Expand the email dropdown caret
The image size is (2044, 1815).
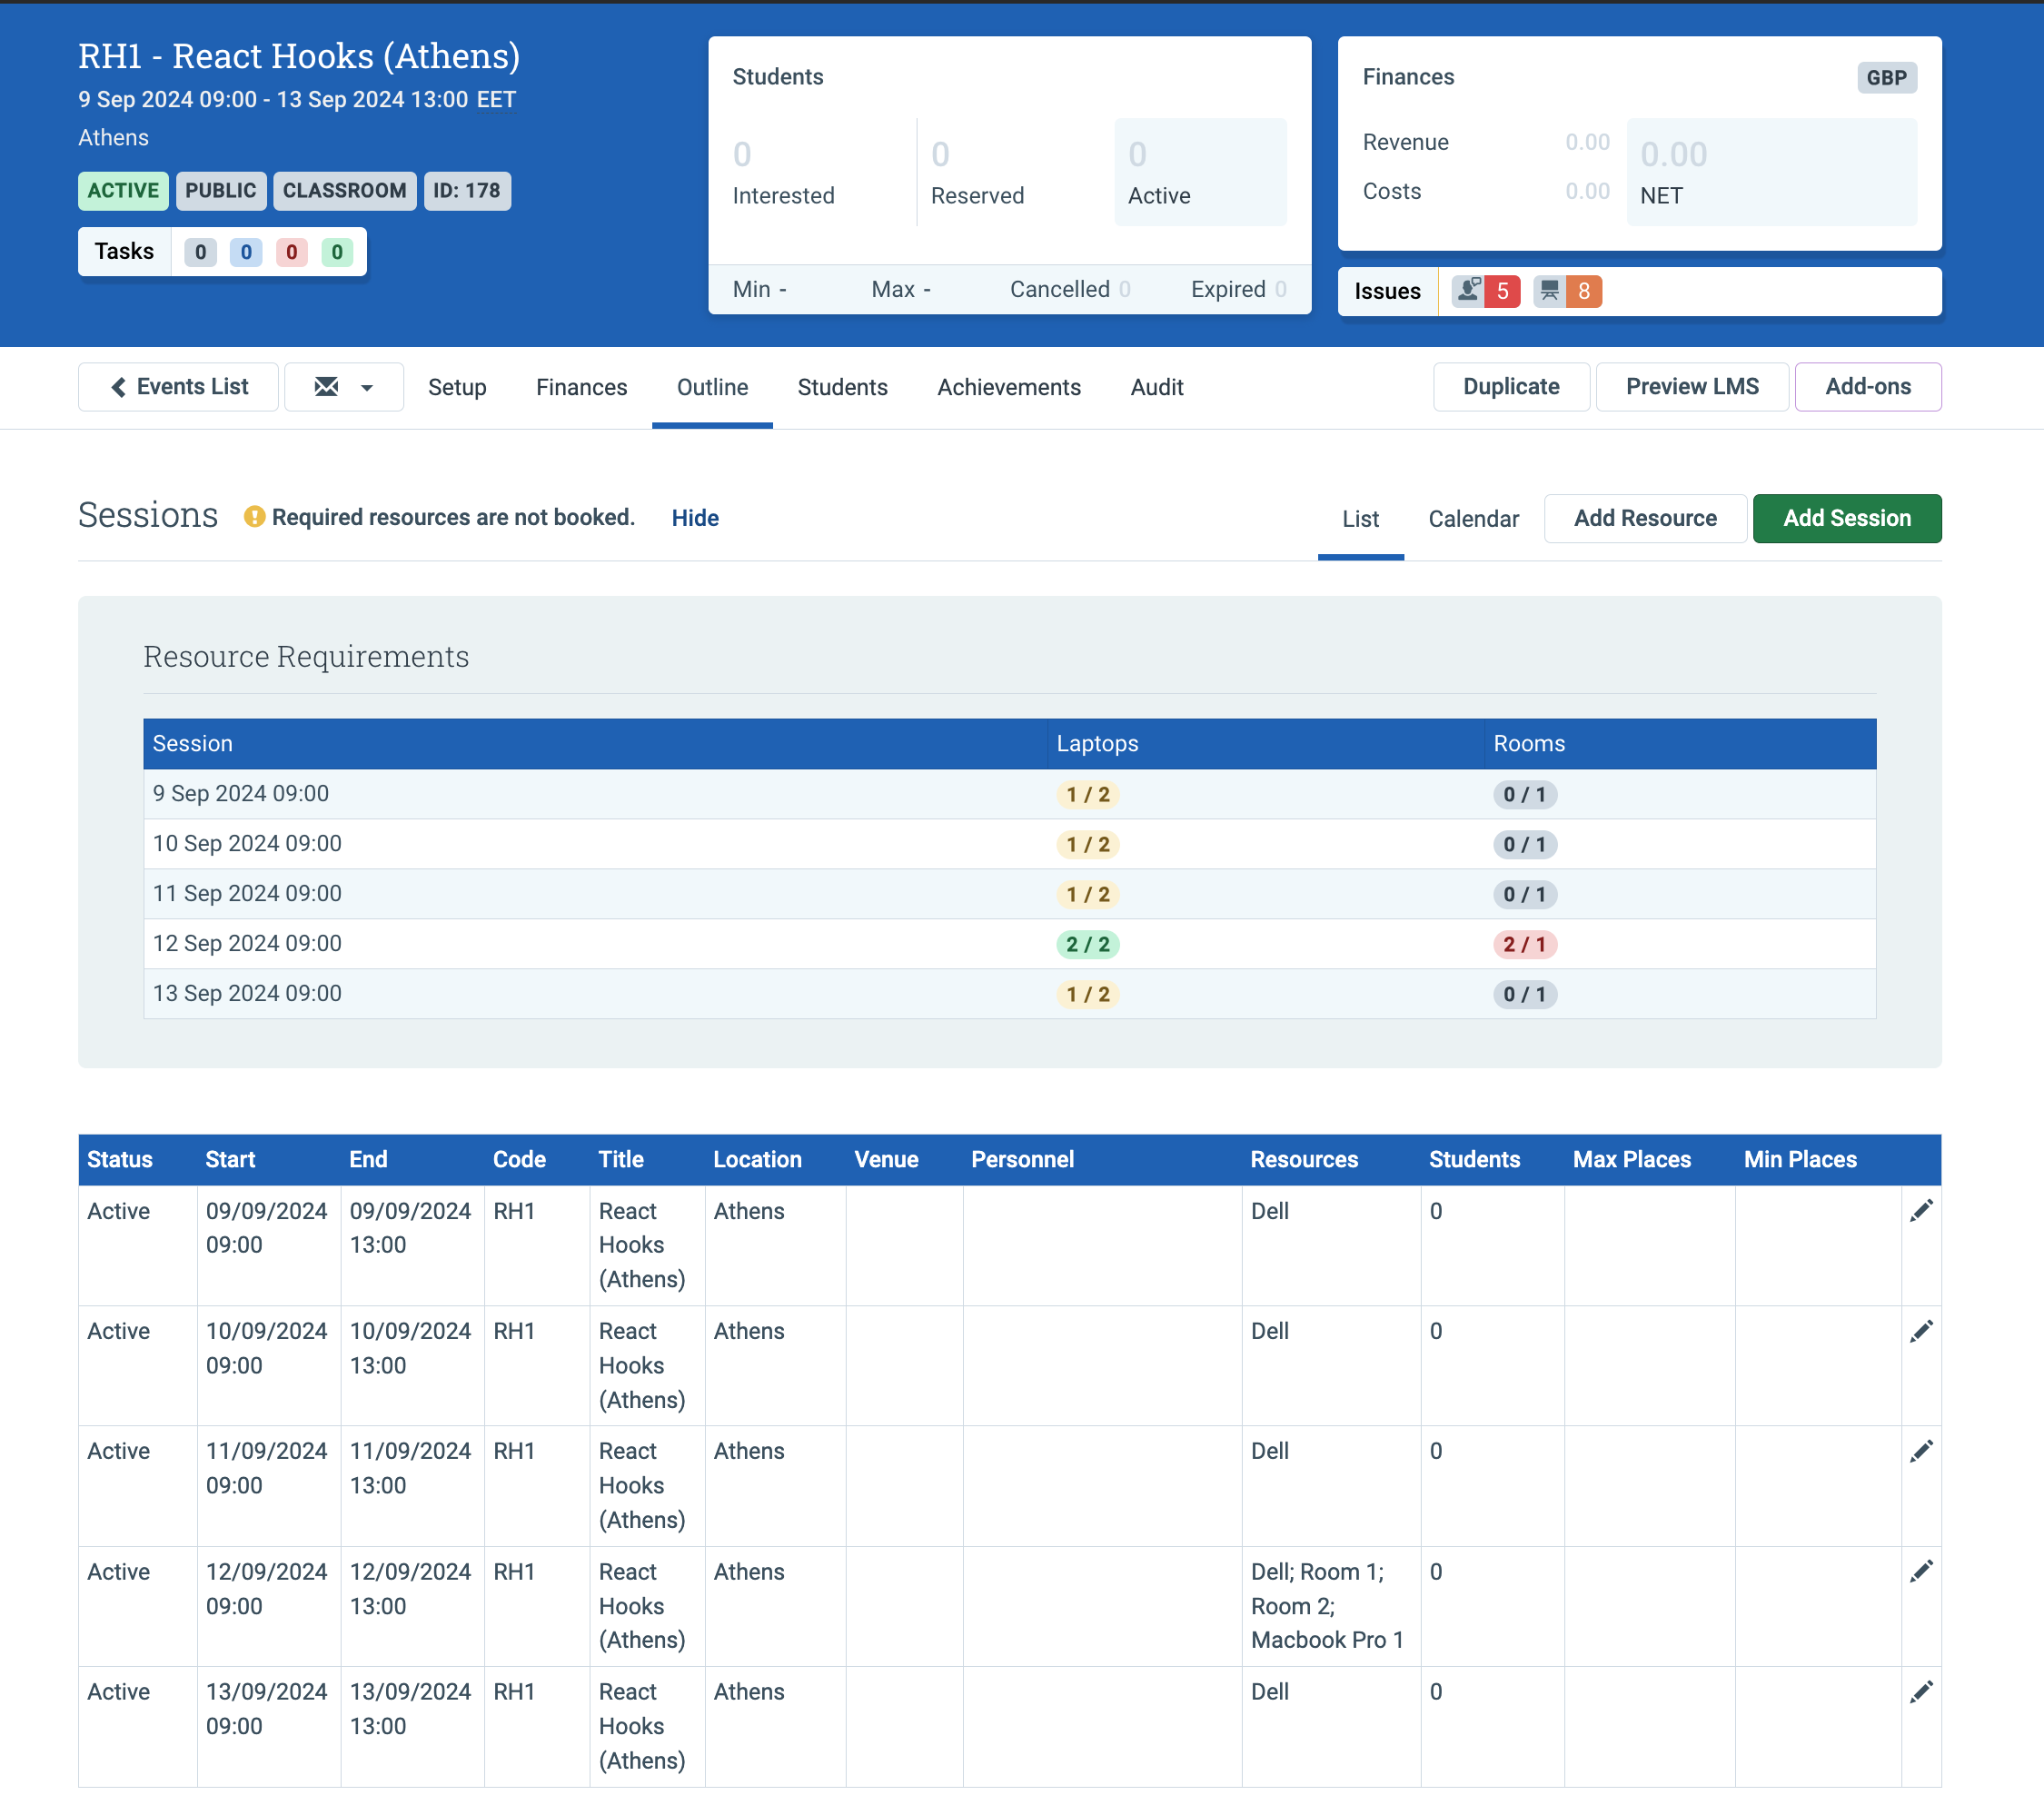367,388
